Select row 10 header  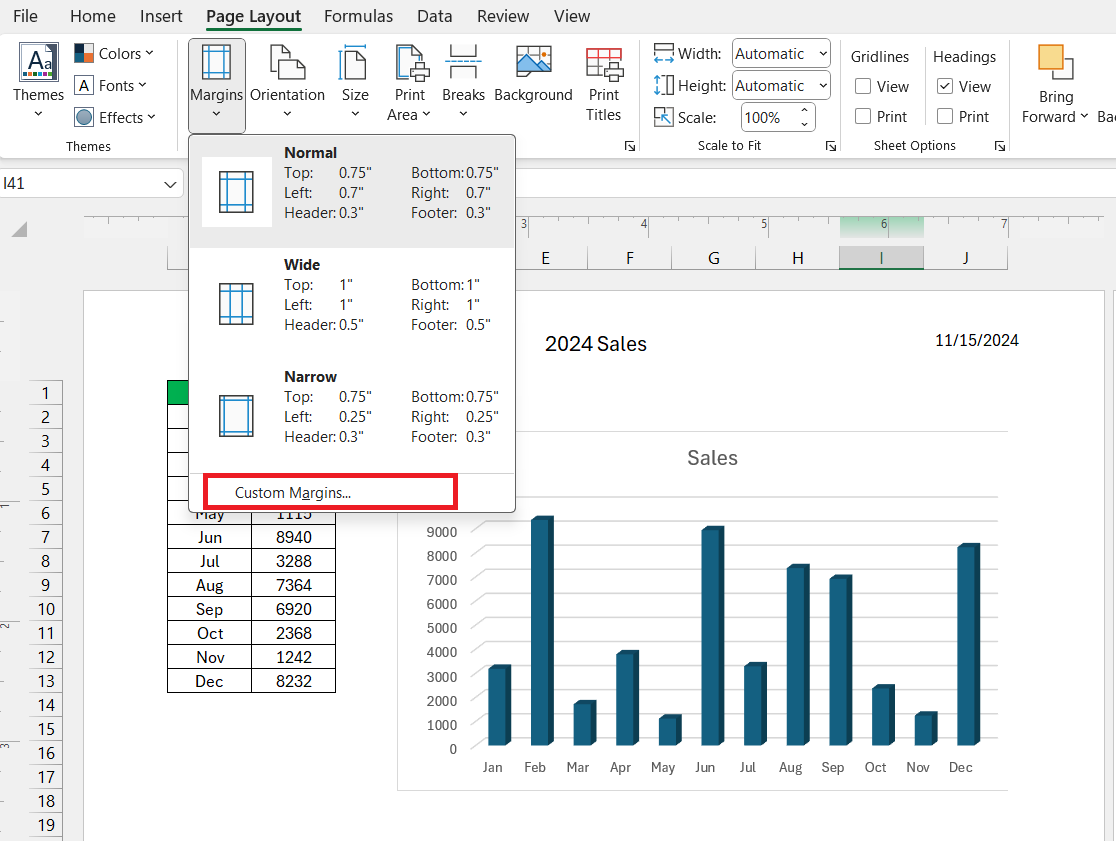[x=46, y=609]
